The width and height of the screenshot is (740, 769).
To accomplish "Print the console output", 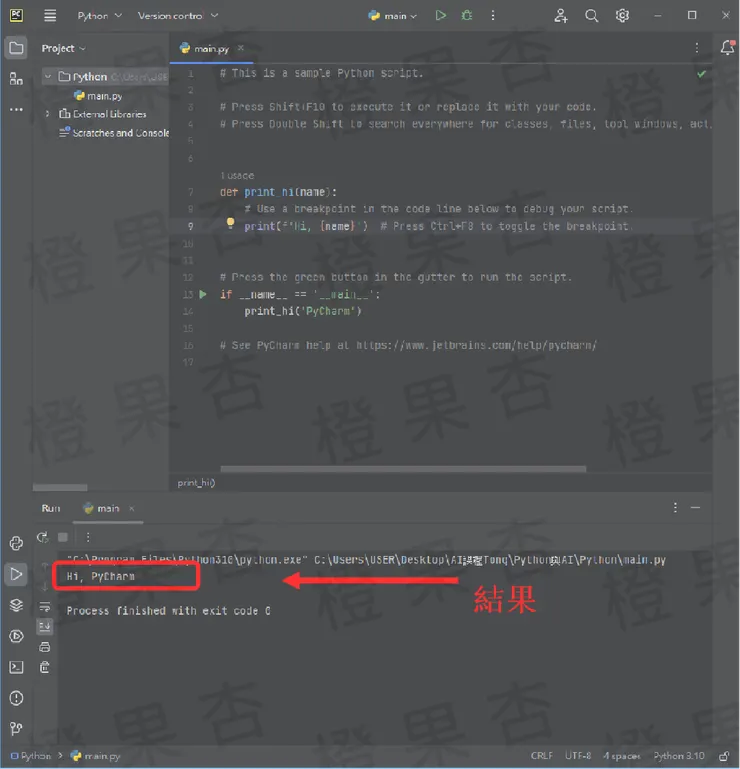I will coord(45,647).
